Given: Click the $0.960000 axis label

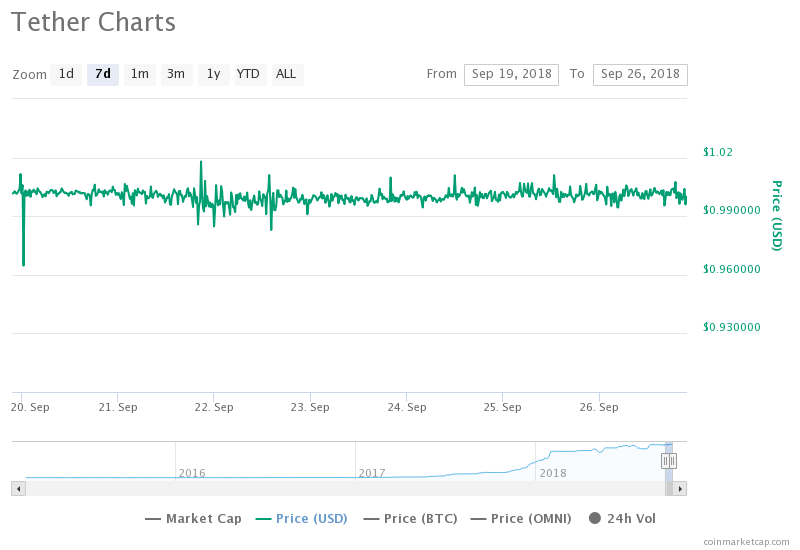Looking at the screenshot, I should [732, 269].
